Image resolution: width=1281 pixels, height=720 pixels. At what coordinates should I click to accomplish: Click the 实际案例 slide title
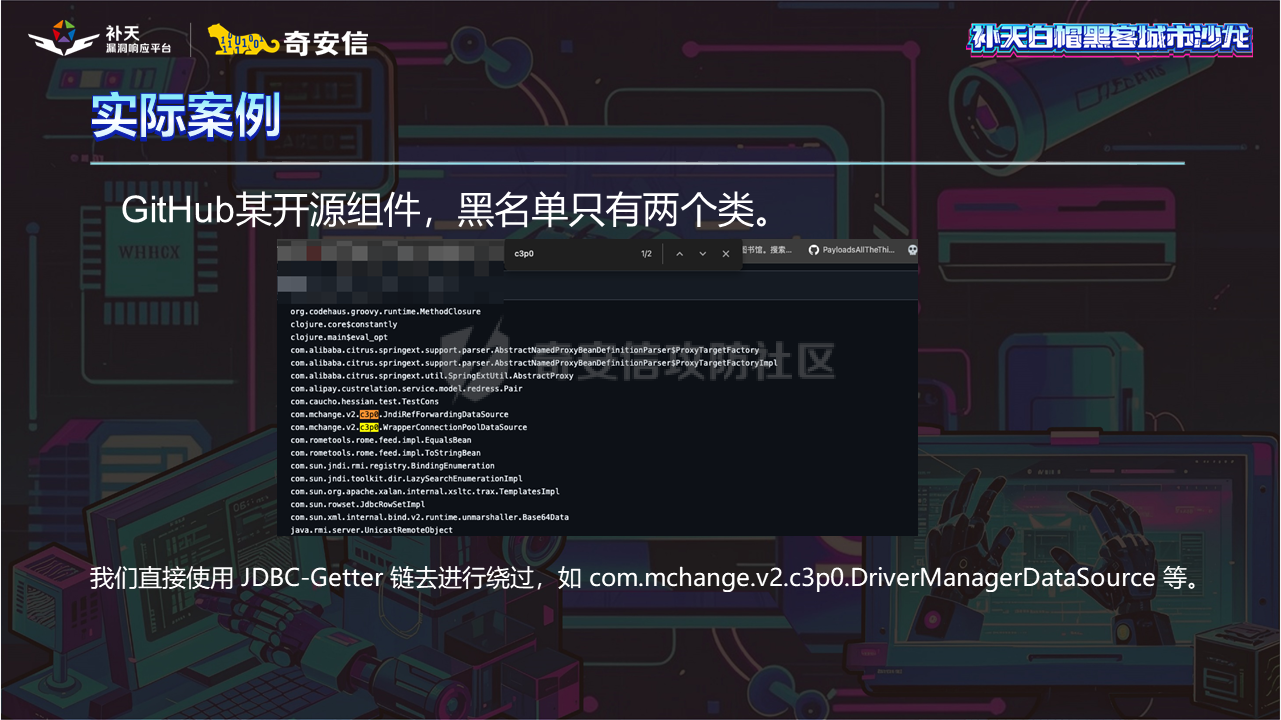[x=185, y=117]
